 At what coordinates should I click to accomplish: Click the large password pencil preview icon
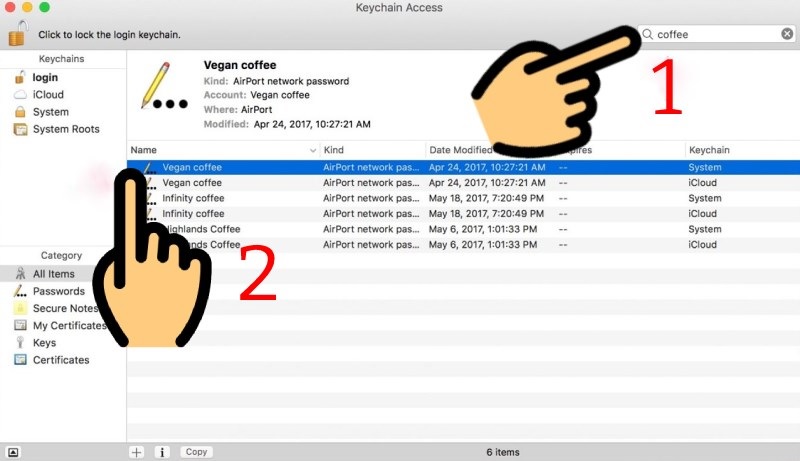tap(164, 86)
